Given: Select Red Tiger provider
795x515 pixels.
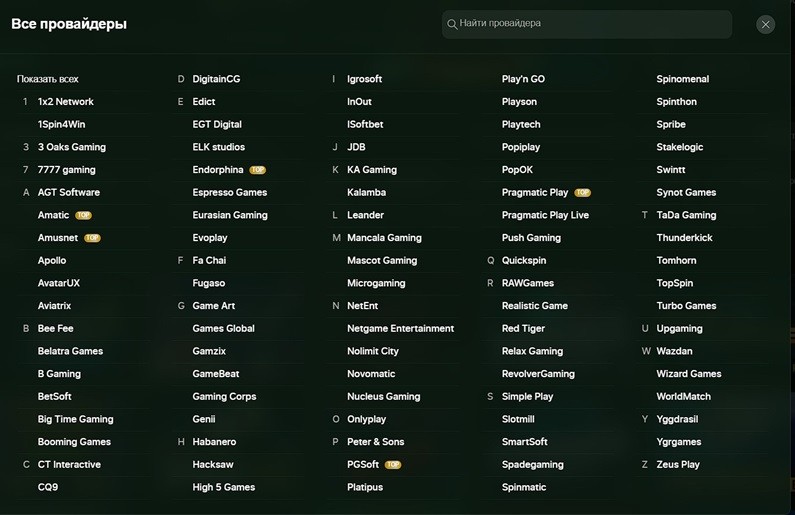Looking at the screenshot, I should point(523,328).
